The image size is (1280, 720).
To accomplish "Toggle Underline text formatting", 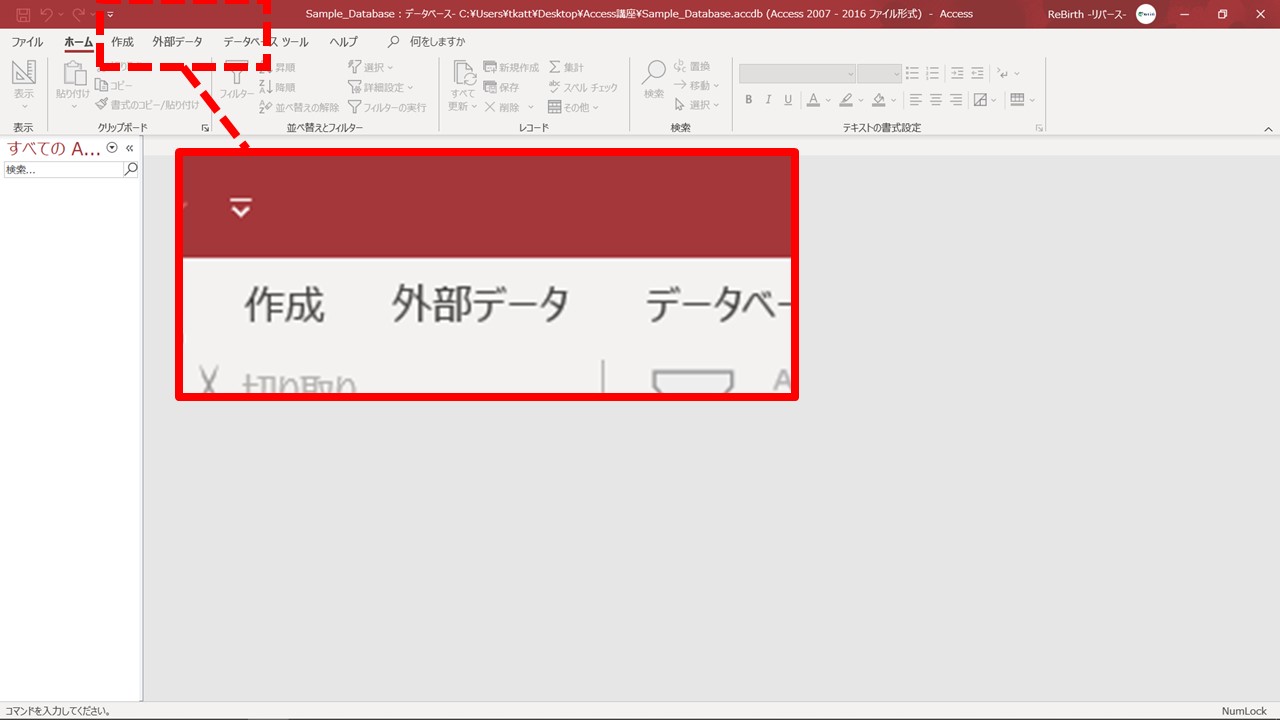I will tap(788, 100).
